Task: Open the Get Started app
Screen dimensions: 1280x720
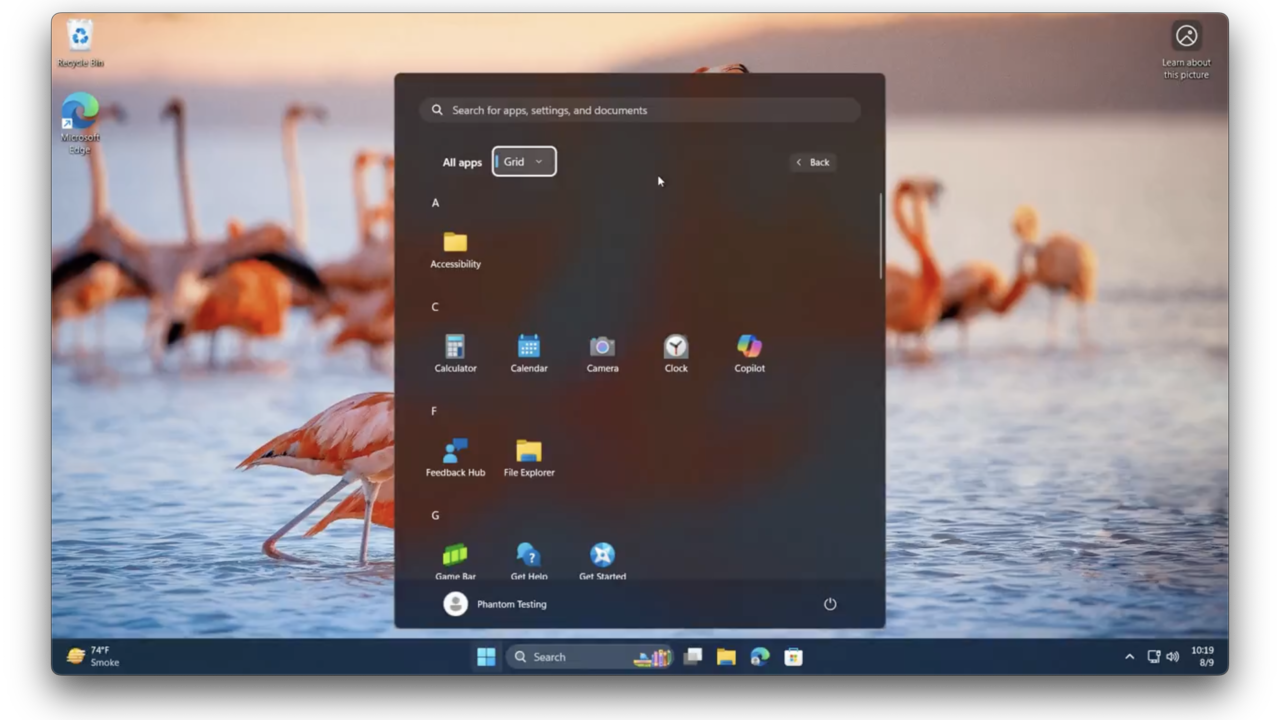Action: click(x=602, y=560)
